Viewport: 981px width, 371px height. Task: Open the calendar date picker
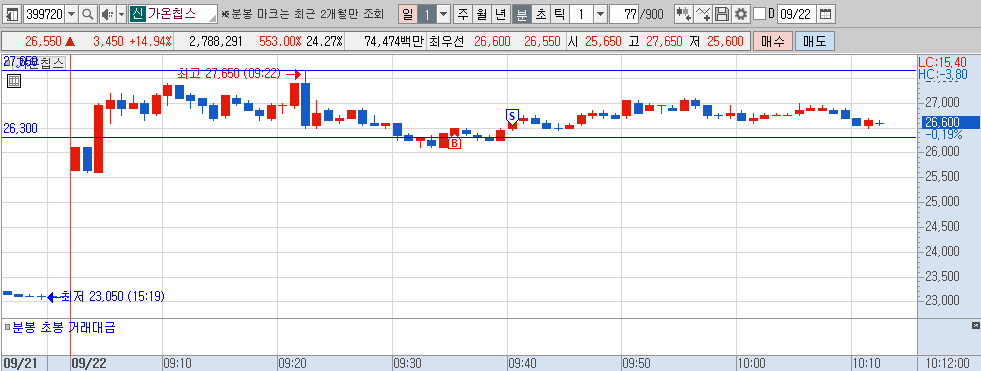[826, 13]
